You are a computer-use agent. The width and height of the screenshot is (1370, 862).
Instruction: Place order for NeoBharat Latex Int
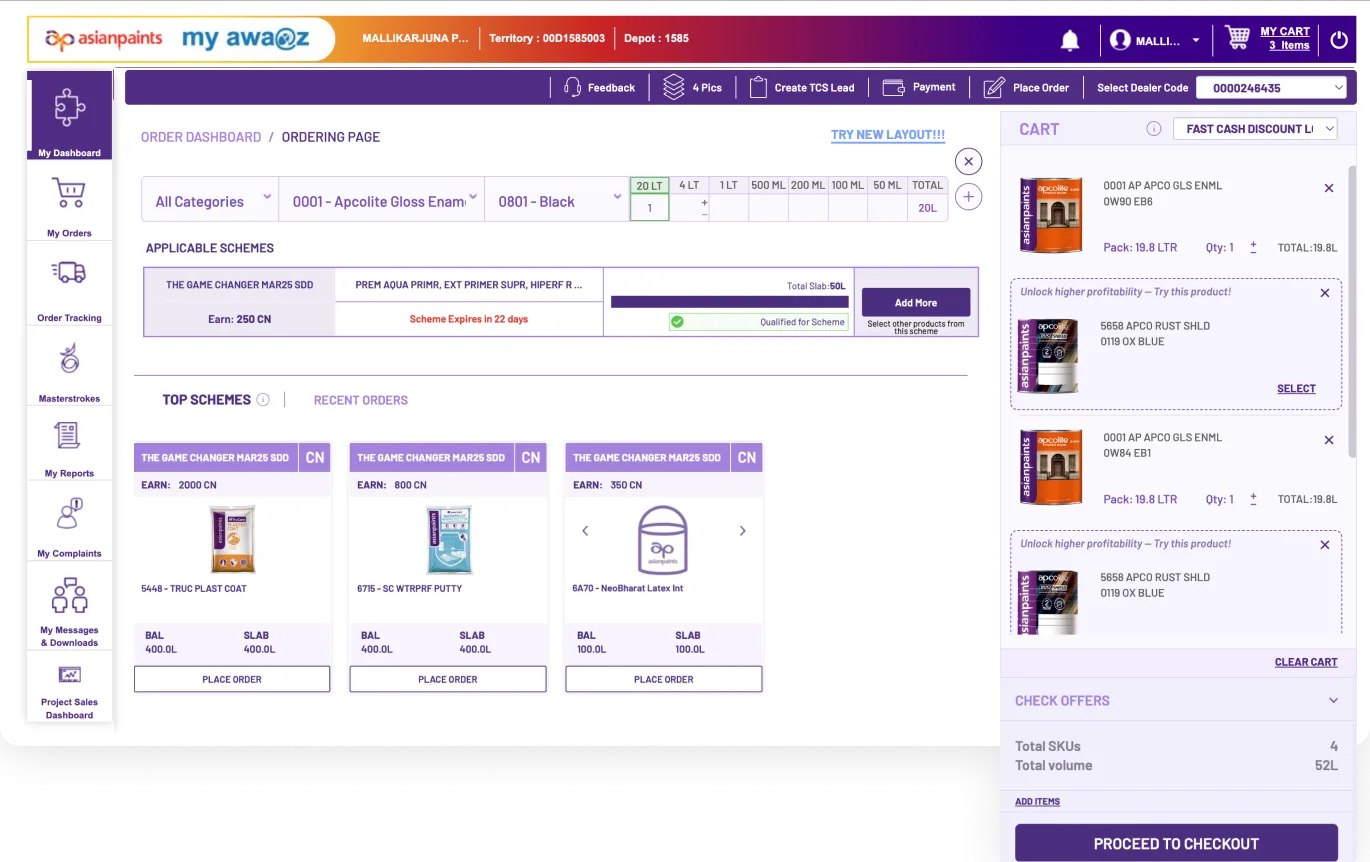664,679
